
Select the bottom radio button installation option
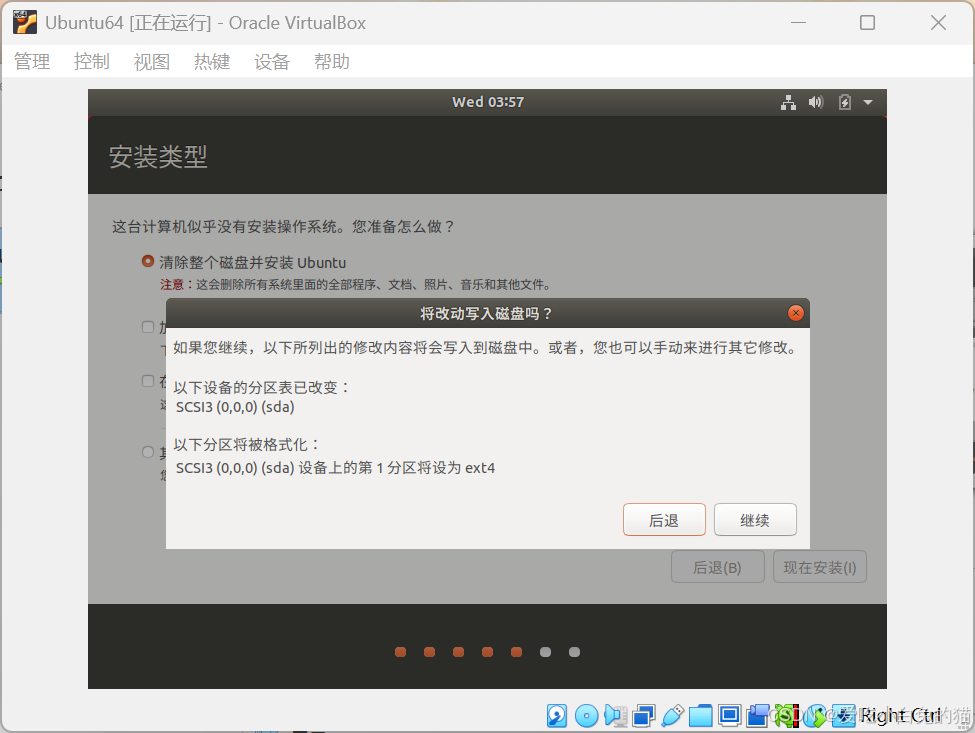pyautogui.click(x=148, y=452)
